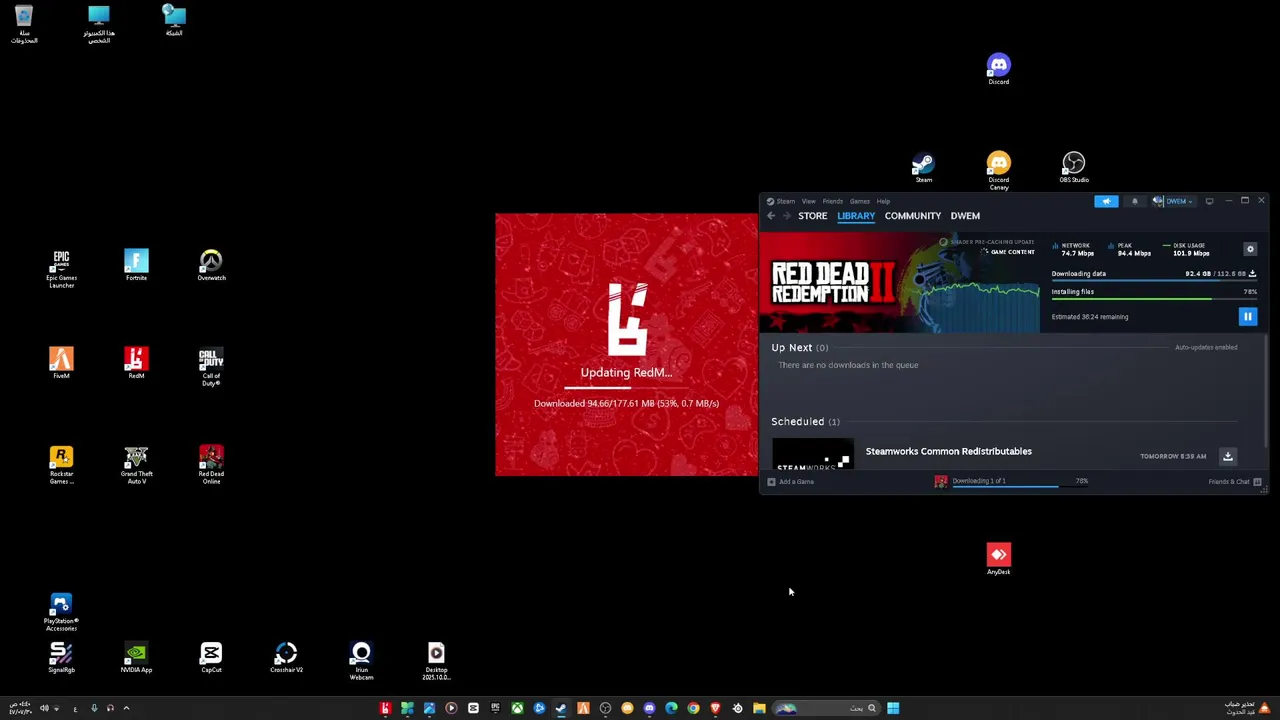Select the Recycle Bin desktop icon

coord(24,26)
